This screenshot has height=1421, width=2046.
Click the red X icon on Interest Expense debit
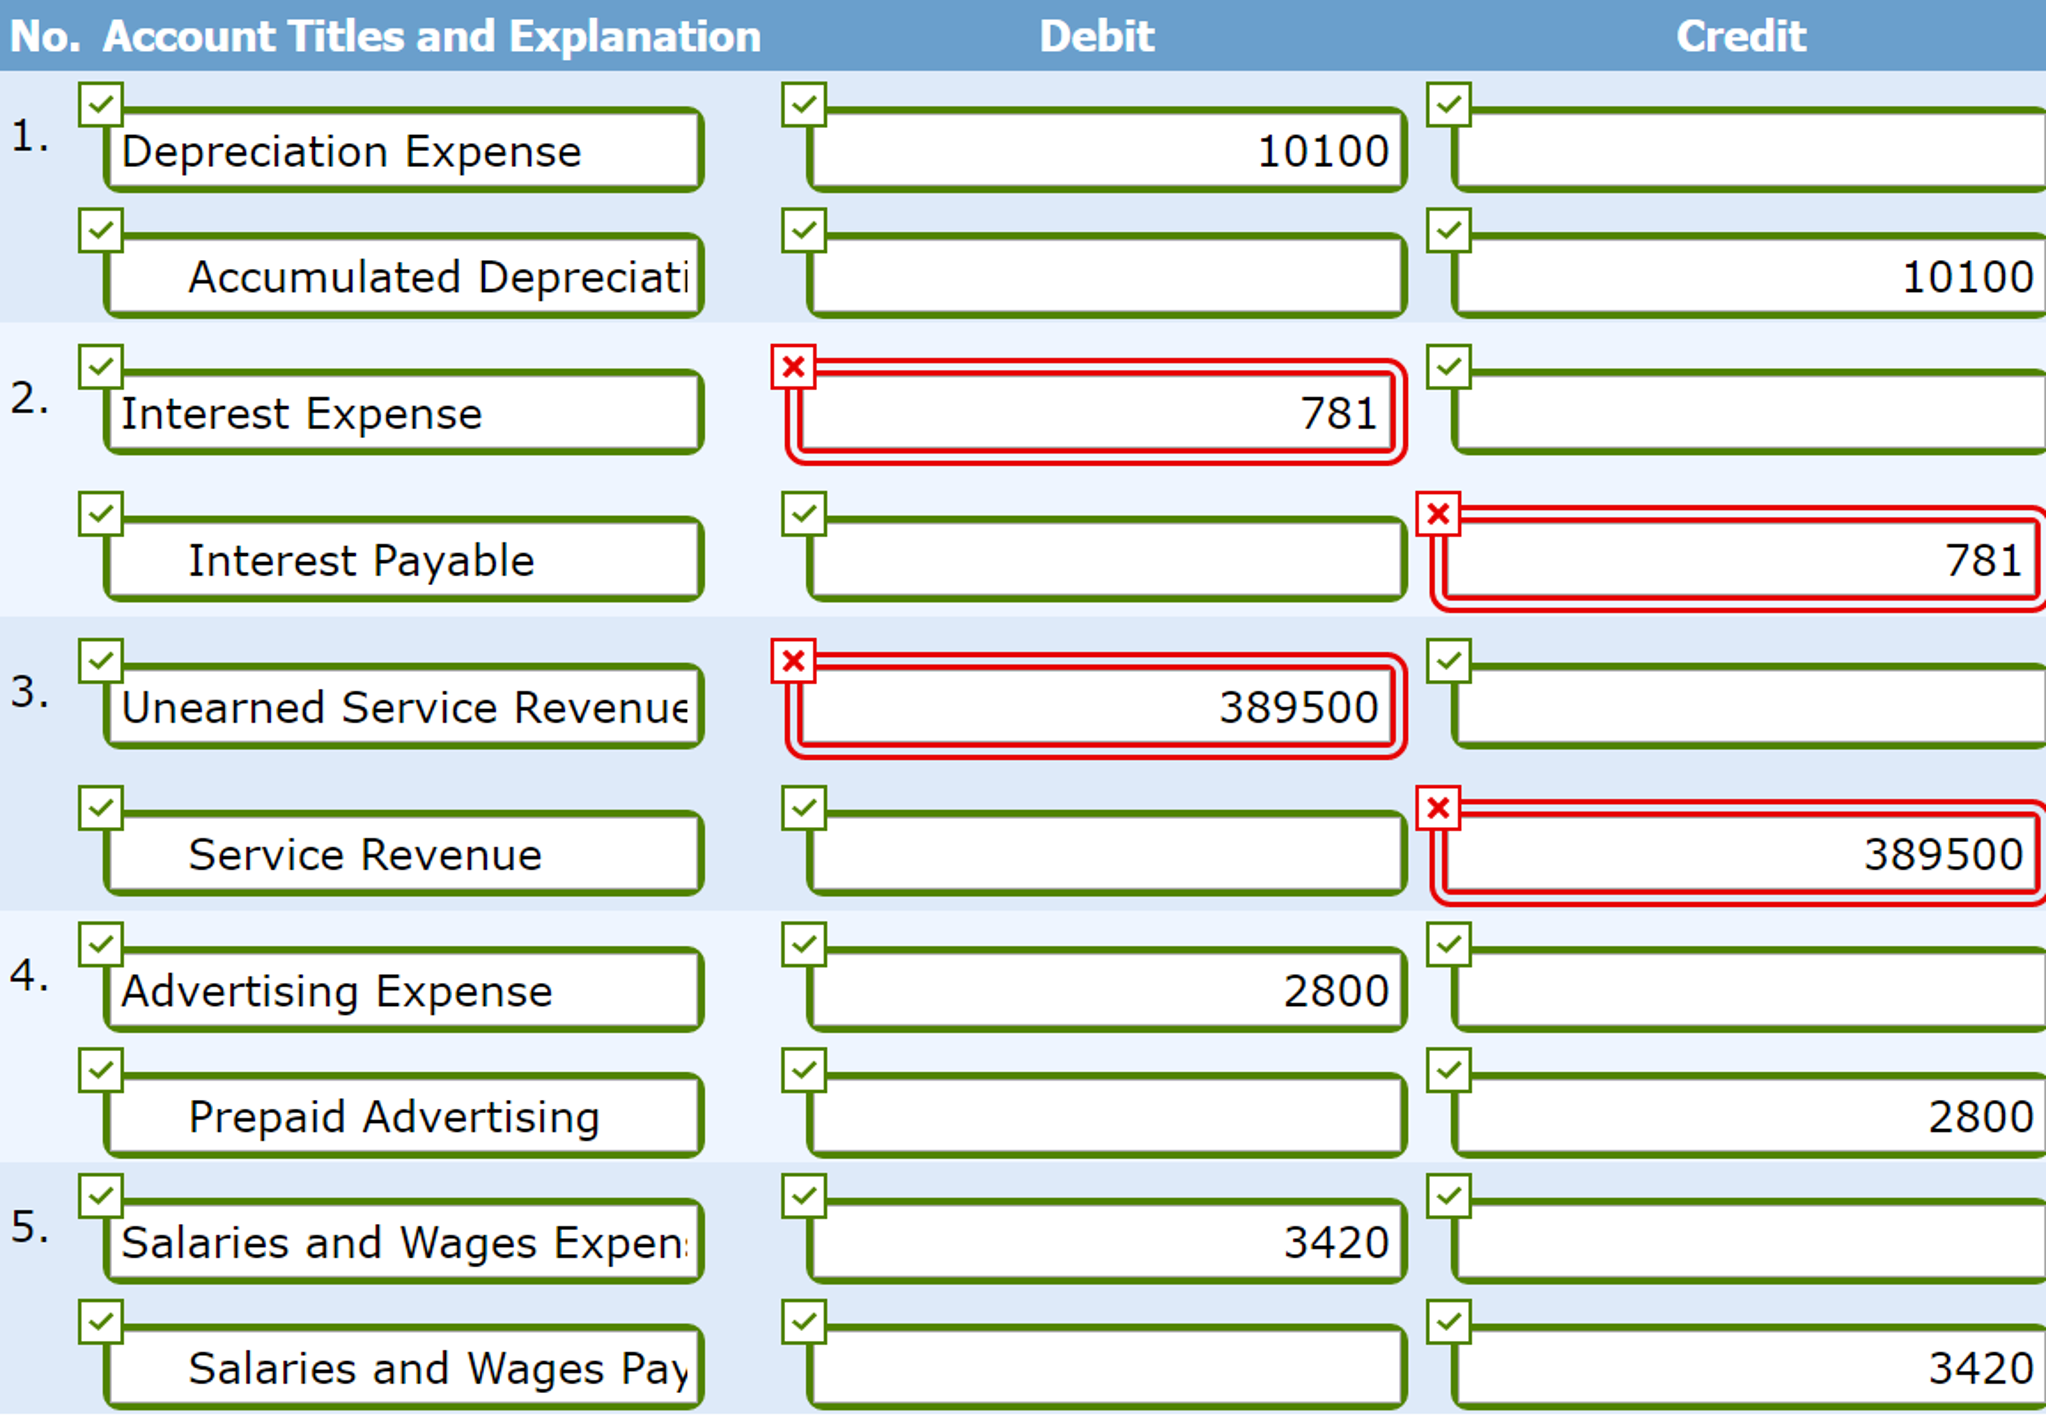point(794,367)
